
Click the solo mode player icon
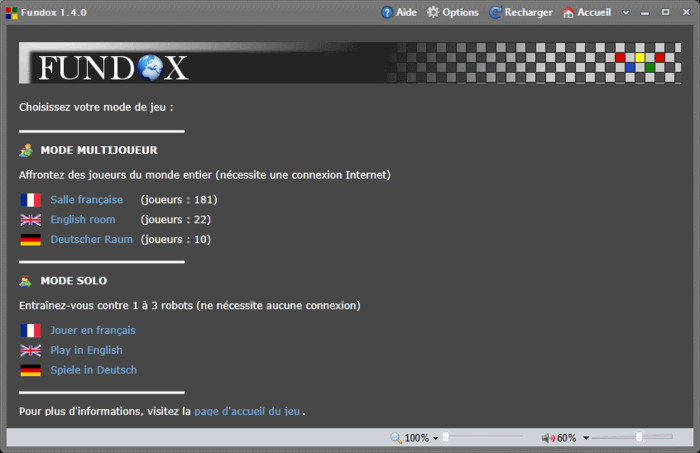coord(26,281)
